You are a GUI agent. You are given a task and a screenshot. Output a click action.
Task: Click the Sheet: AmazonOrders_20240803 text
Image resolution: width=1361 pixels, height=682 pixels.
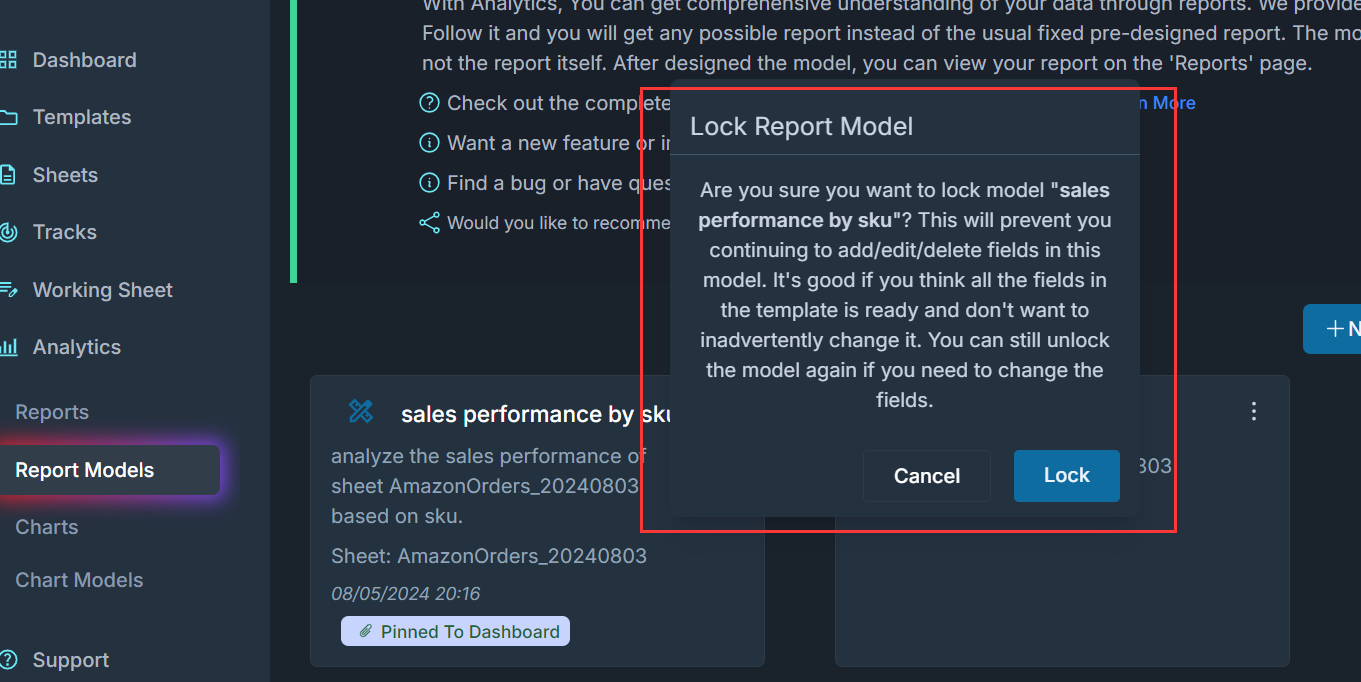[489, 556]
